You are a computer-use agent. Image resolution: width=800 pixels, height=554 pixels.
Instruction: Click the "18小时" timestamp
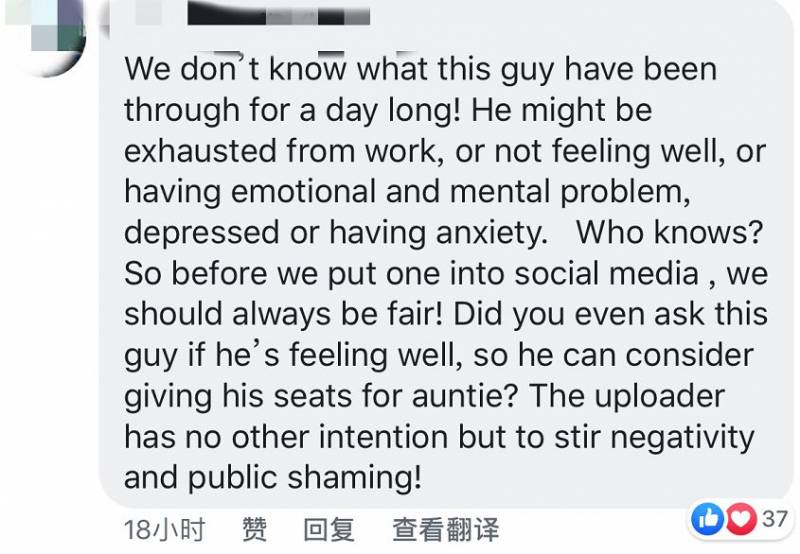coord(151,529)
